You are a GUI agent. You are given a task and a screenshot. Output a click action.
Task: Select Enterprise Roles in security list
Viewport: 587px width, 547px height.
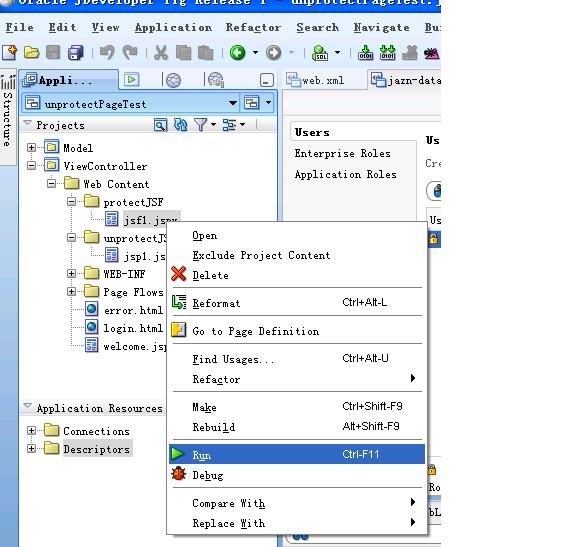coord(343,154)
